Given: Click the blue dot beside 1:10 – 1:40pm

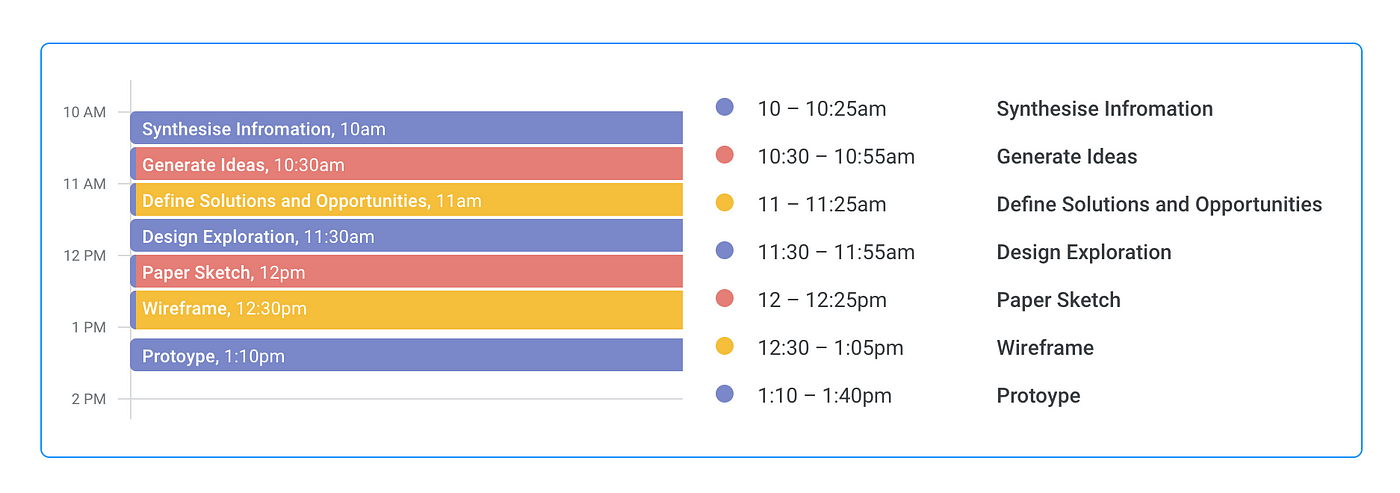Looking at the screenshot, I should [x=725, y=394].
